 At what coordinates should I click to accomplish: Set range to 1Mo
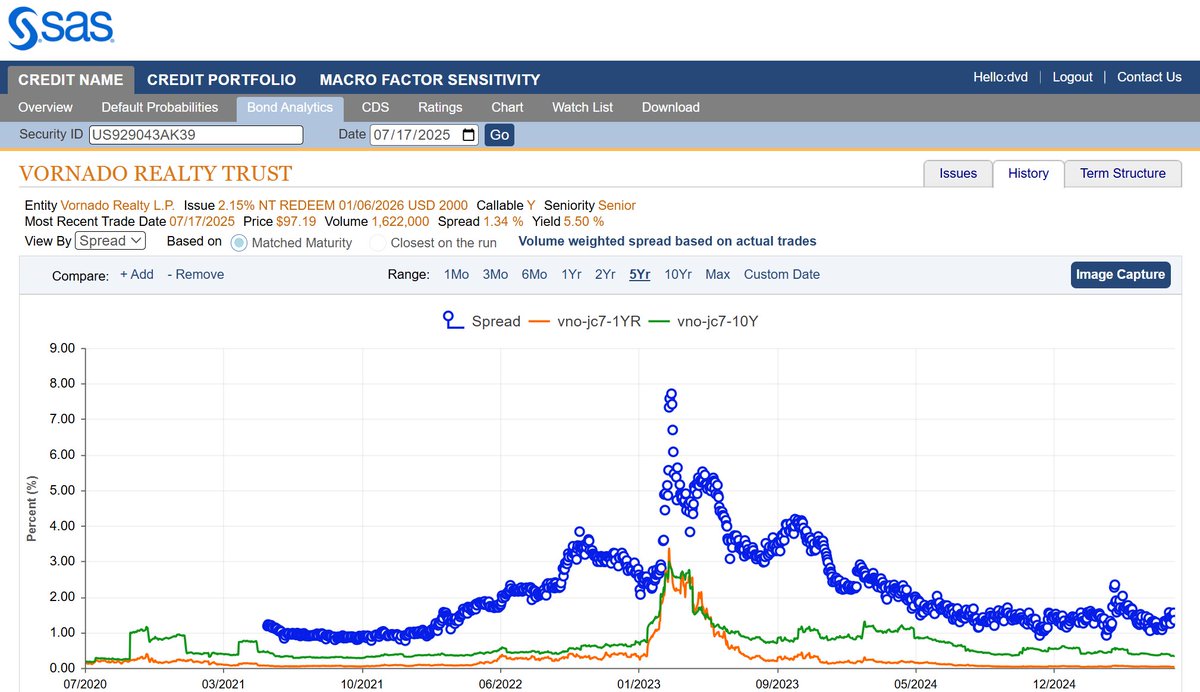point(456,274)
